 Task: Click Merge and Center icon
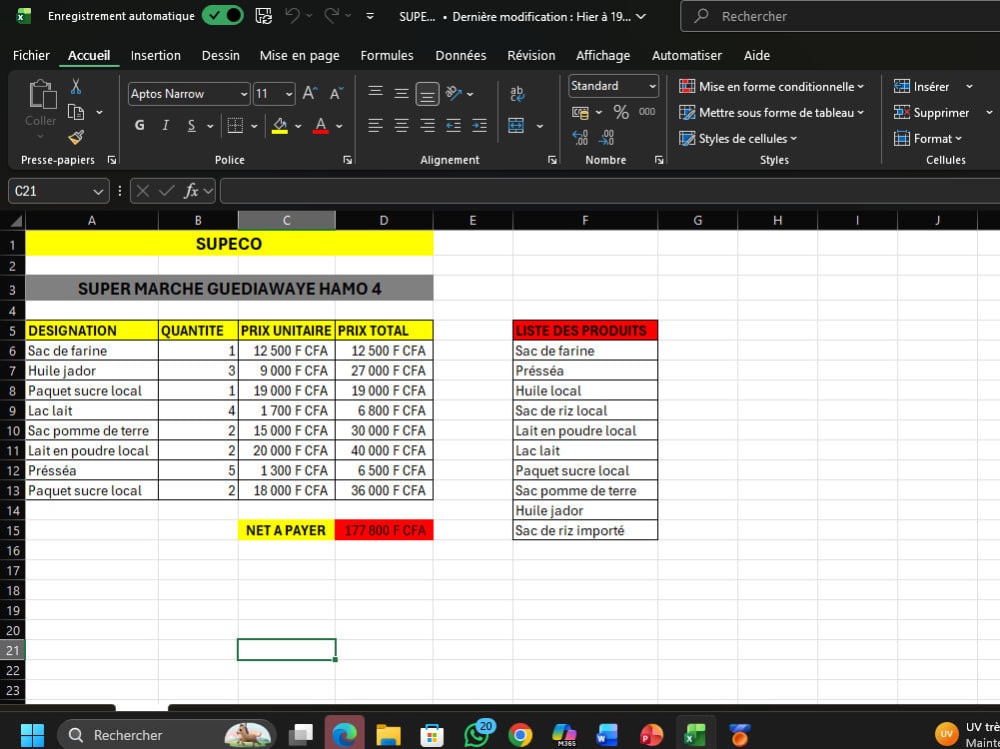516,126
